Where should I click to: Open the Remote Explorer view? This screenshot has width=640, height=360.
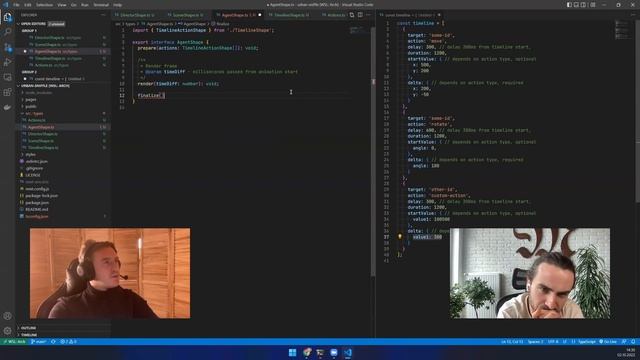click(x=7, y=77)
